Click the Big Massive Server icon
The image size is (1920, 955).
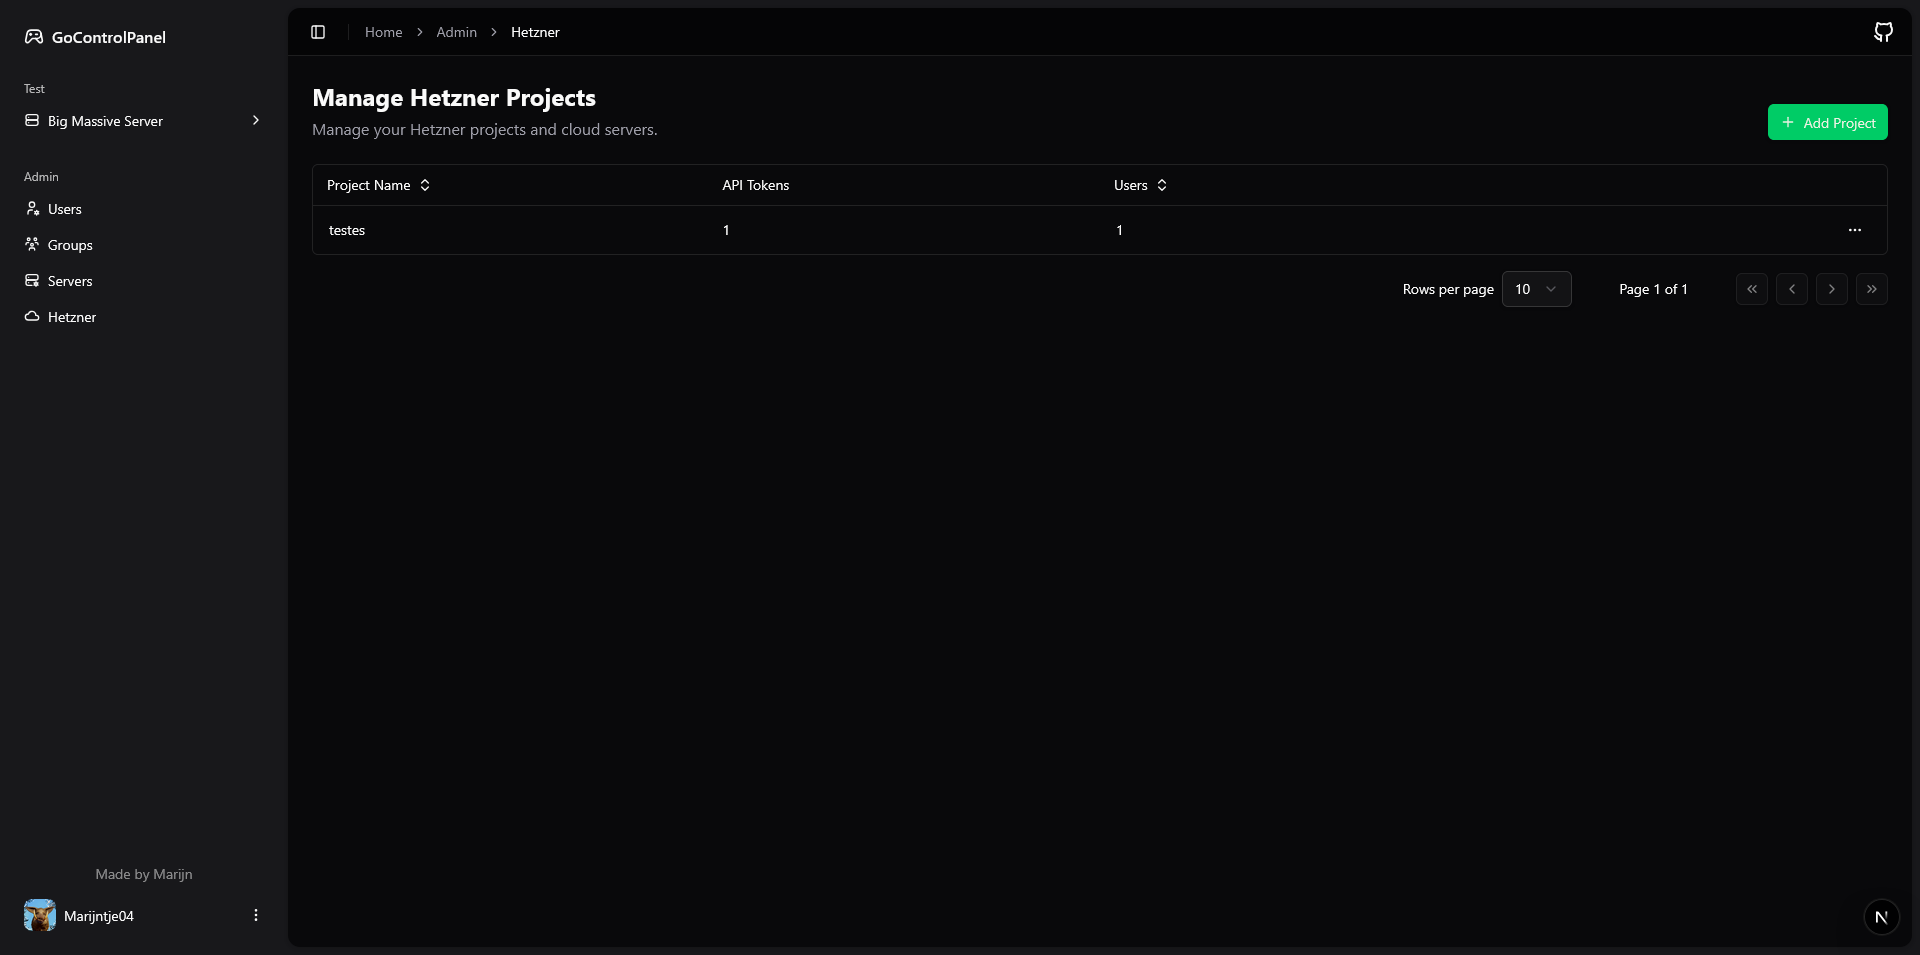click(x=32, y=120)
